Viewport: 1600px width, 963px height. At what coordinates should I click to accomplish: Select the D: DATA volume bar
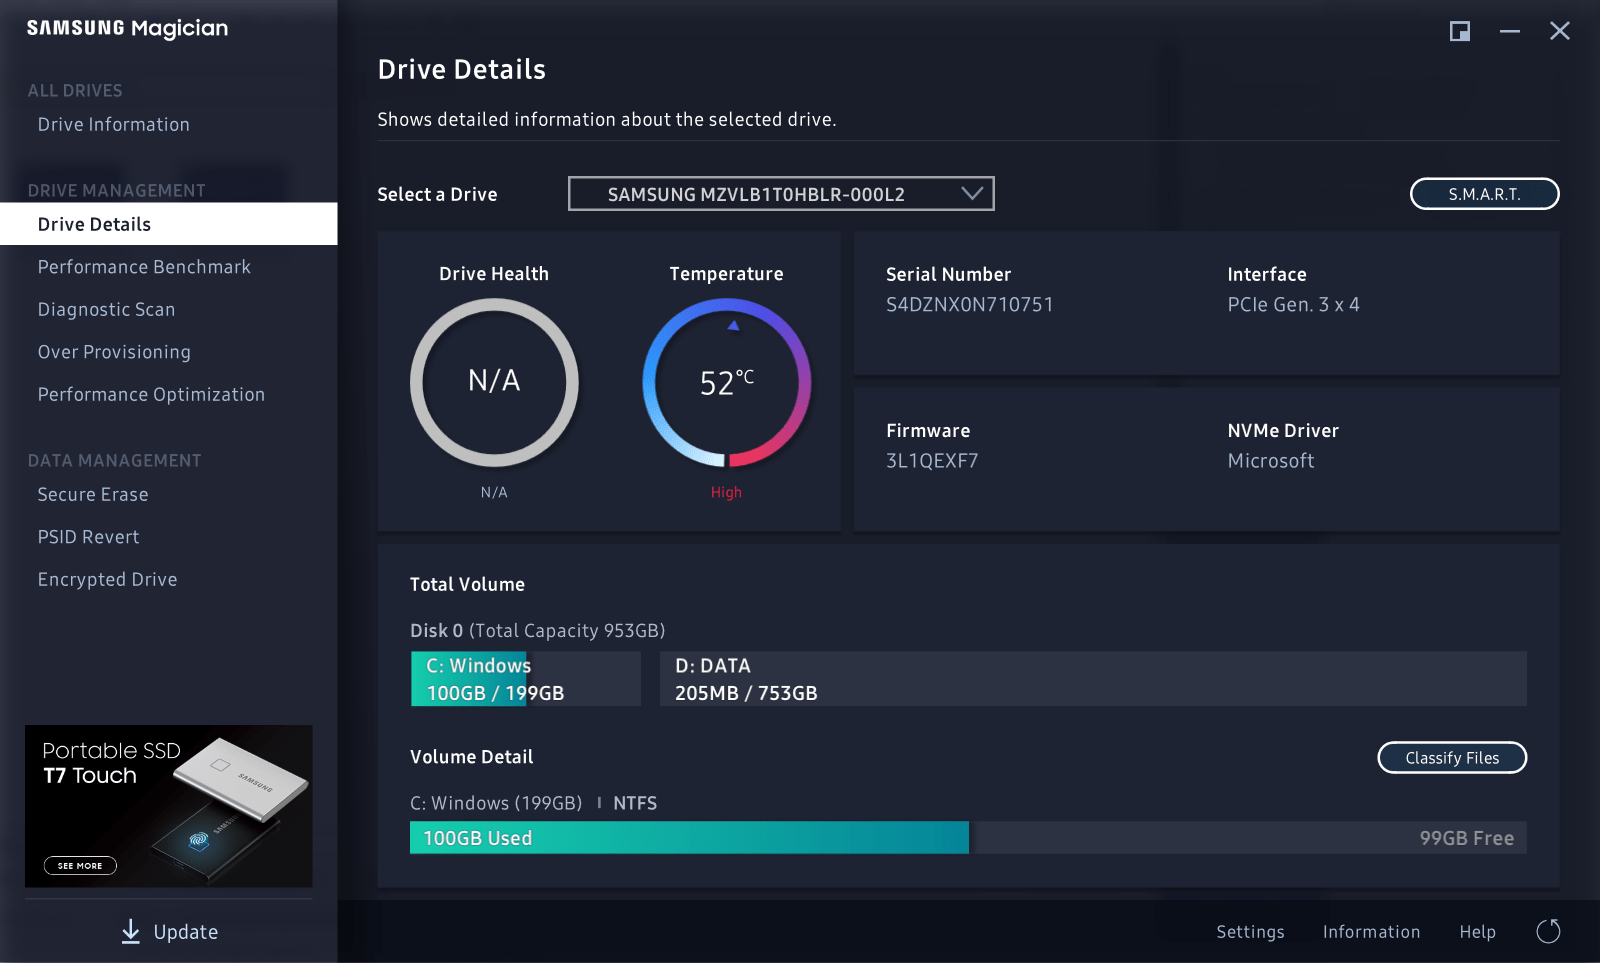click(1093, 679)
